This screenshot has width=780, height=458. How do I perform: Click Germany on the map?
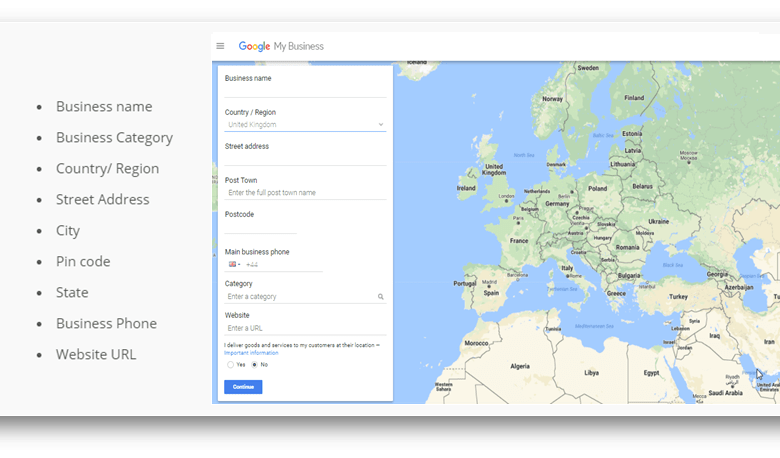click(557, 203)
